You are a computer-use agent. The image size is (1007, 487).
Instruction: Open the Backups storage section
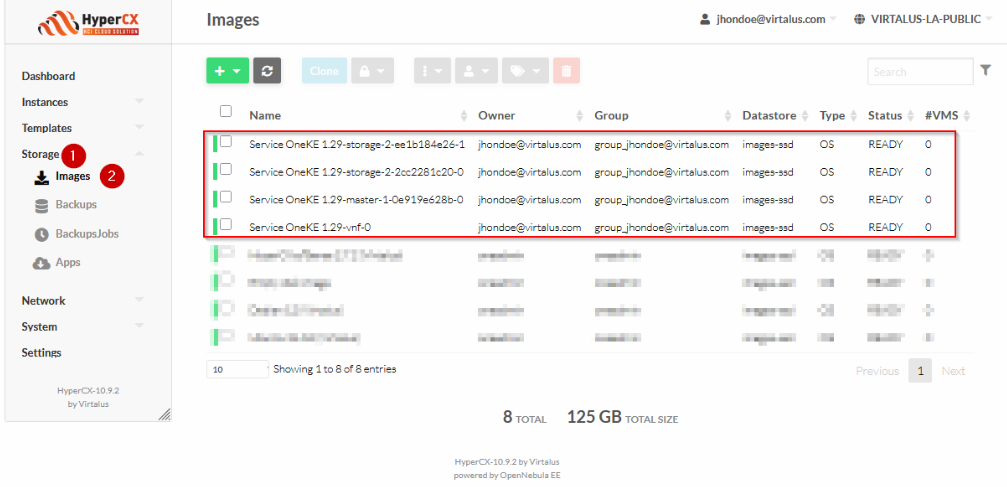click(75, 205)
